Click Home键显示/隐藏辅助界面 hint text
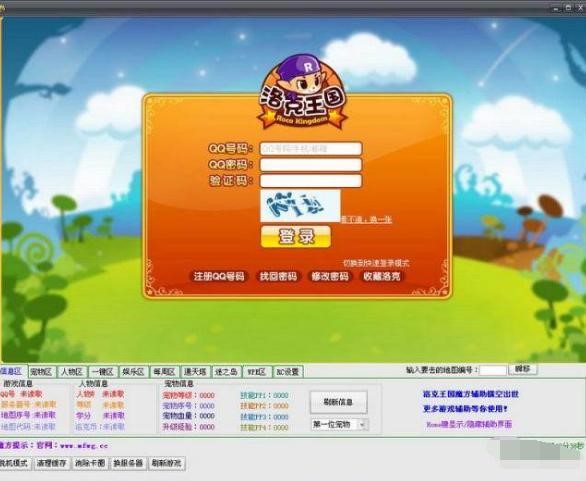 coord(469,425)
